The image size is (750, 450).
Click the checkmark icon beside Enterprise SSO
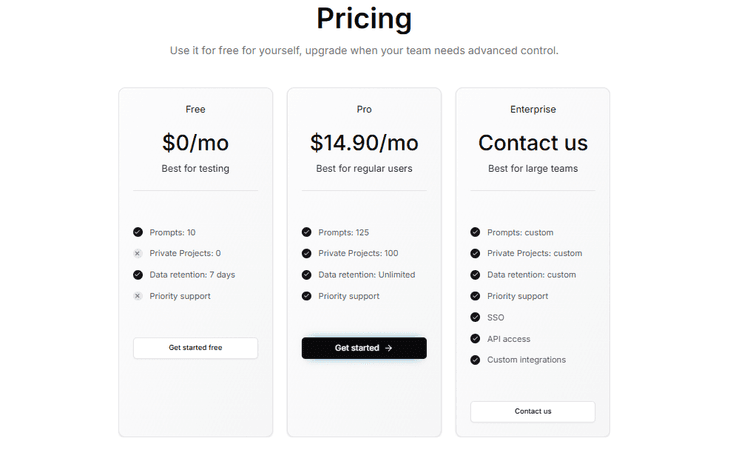[x=476, y=317]
